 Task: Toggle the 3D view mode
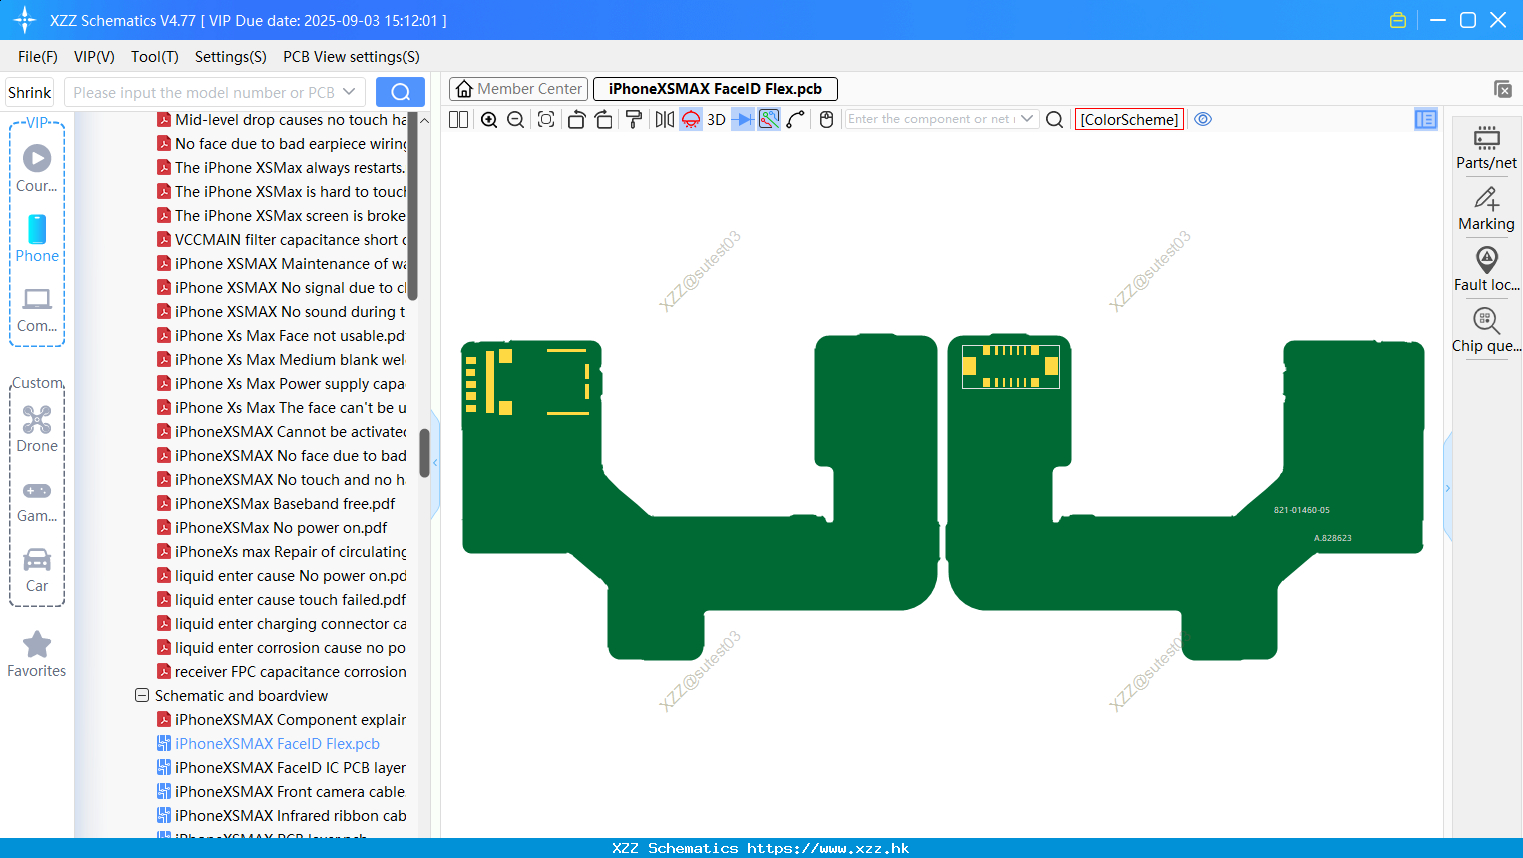[x=716, y=120]
